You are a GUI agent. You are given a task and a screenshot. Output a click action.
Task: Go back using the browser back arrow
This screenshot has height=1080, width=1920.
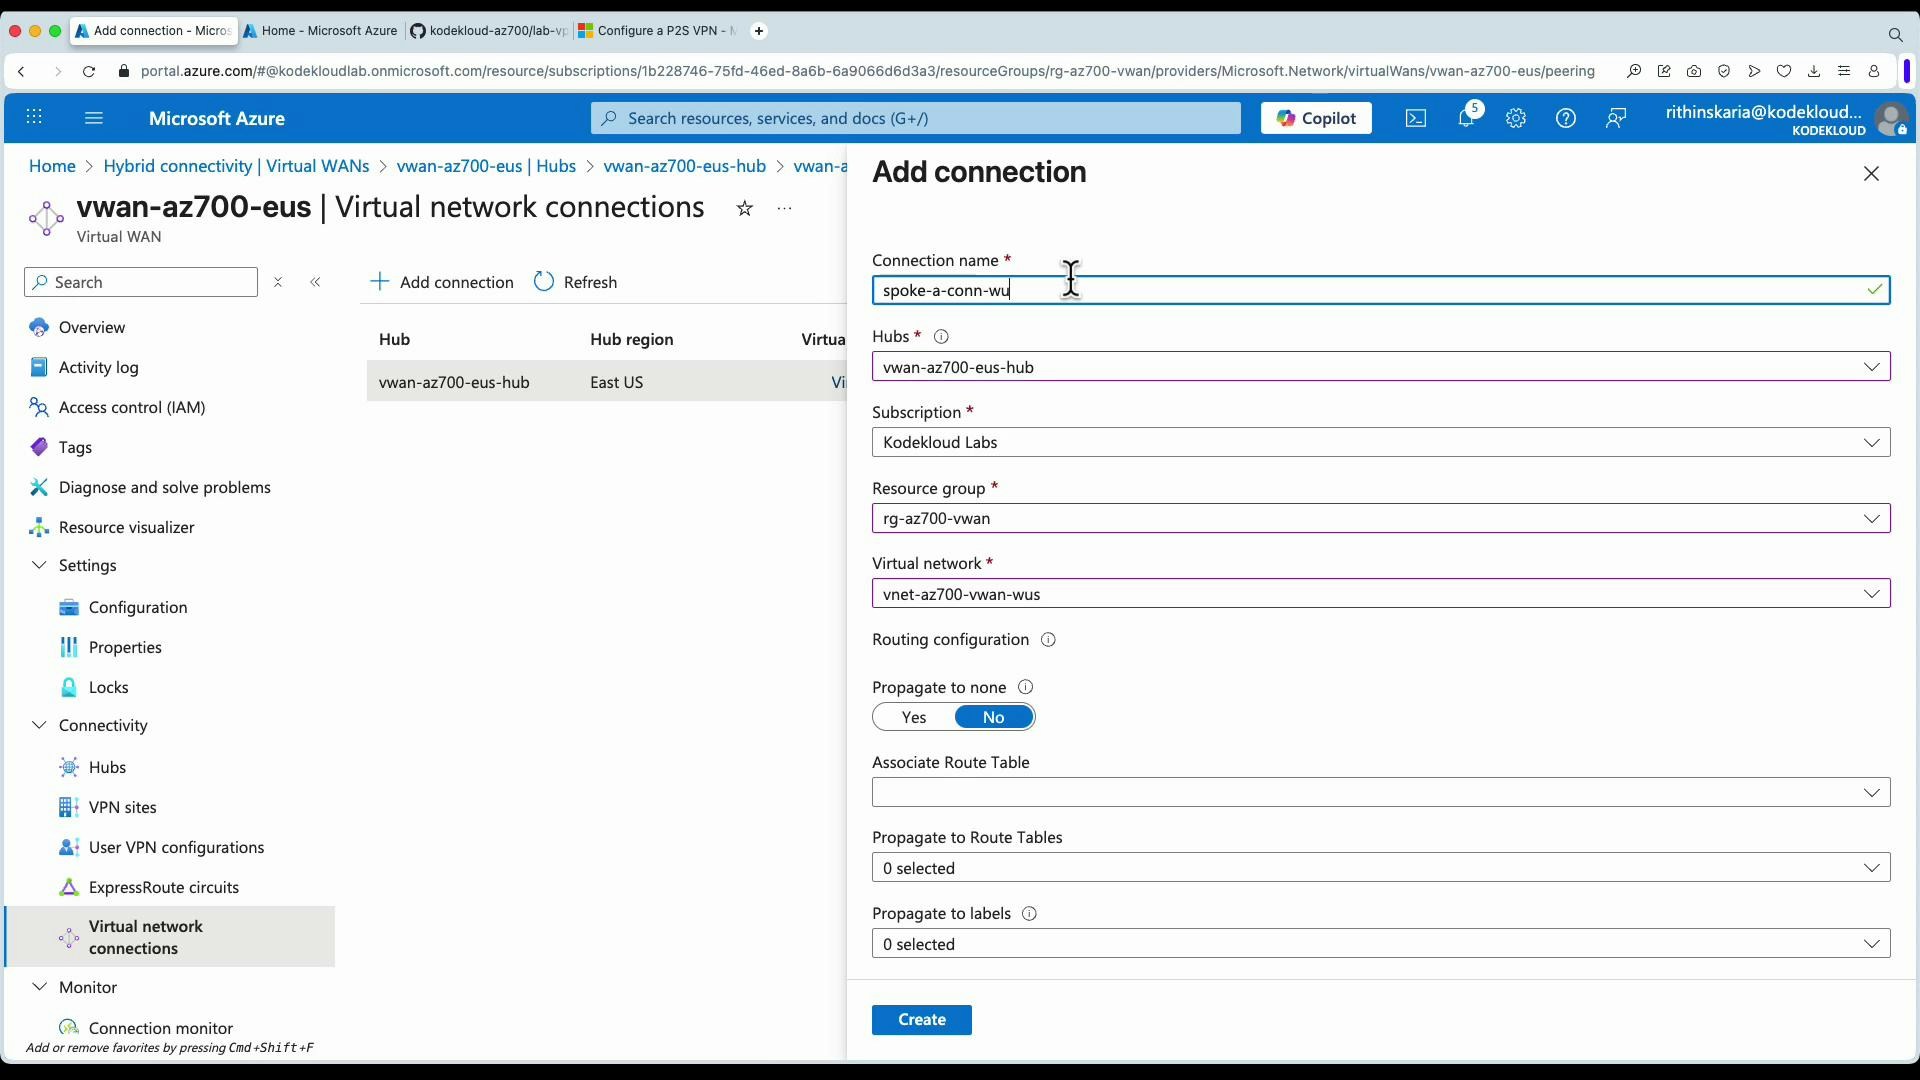tap(21, 71)
